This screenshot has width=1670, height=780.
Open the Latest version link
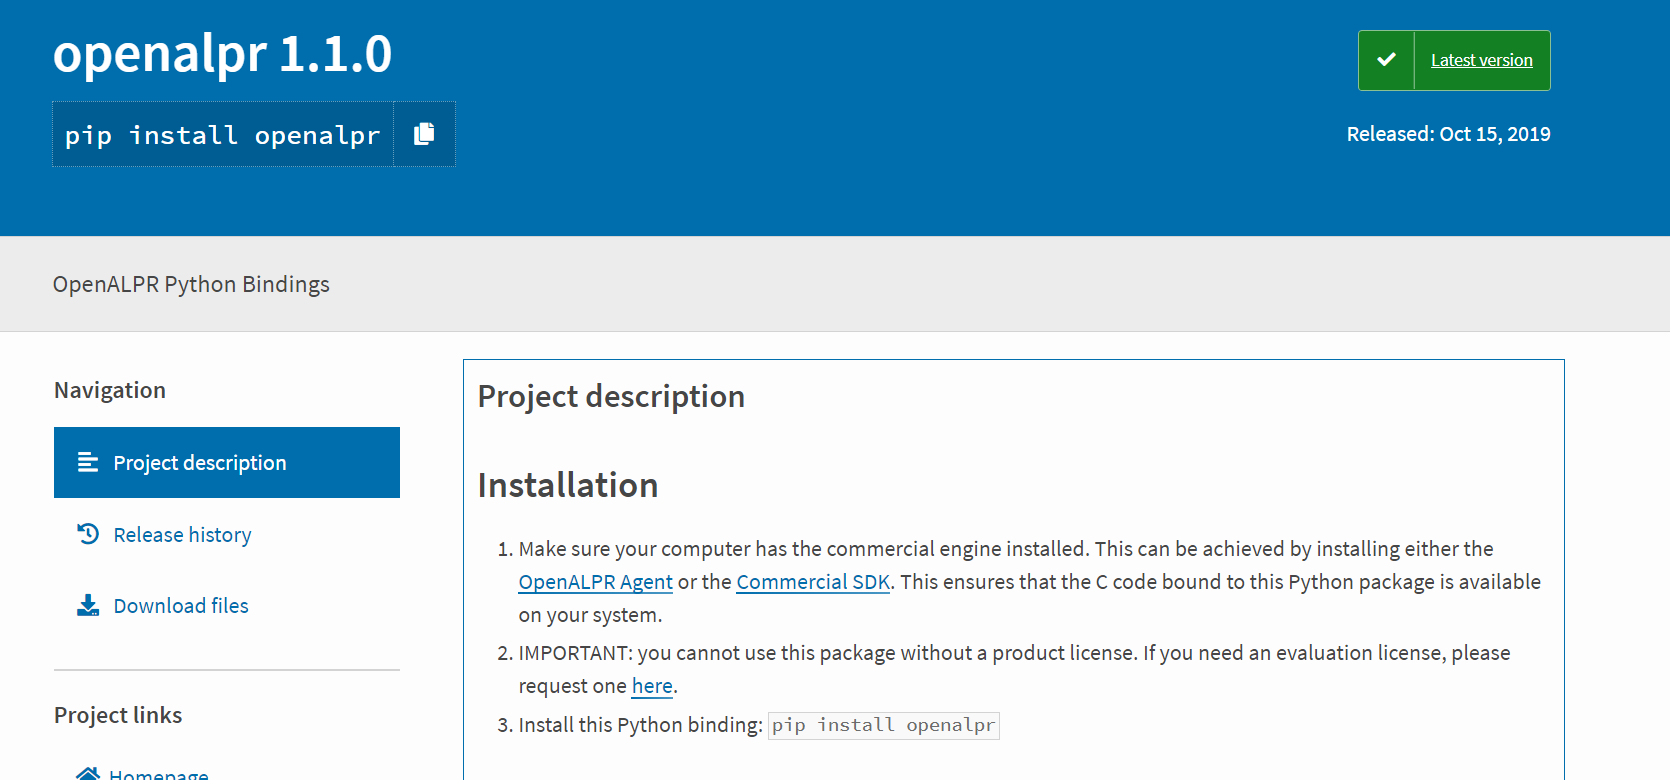coord(1481,60)
